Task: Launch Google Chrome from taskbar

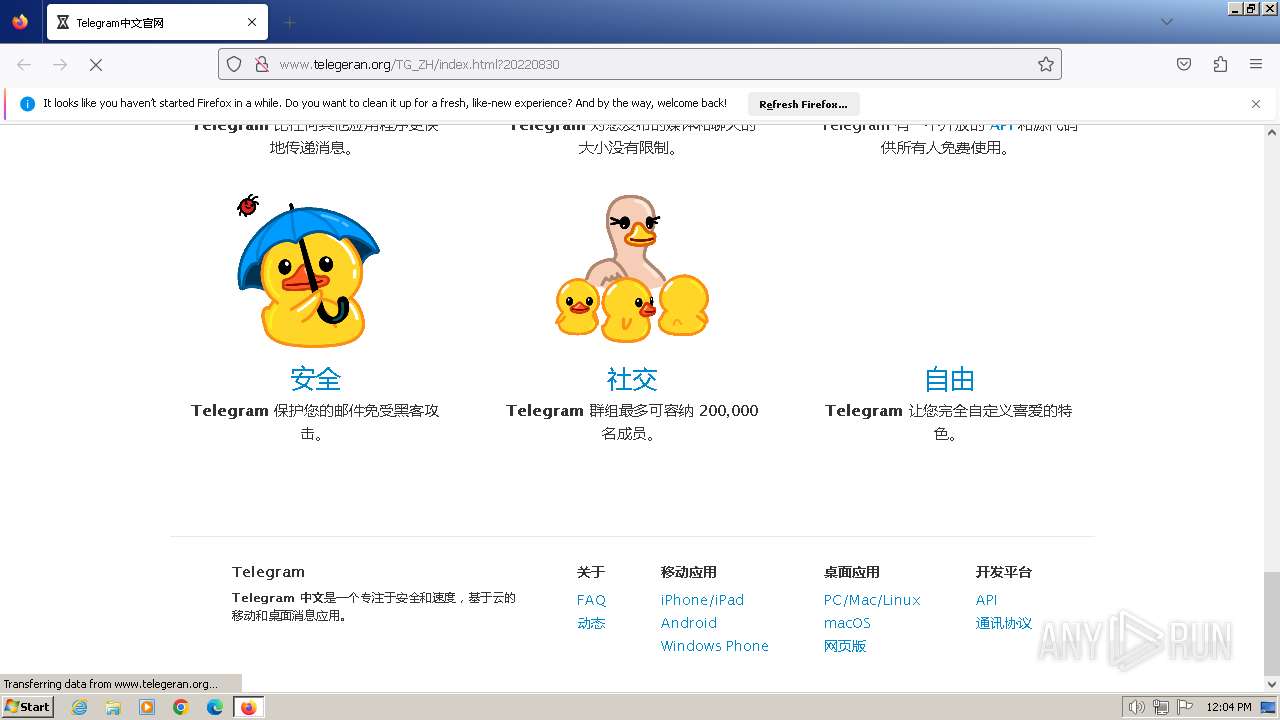Action: pos(181,707)
